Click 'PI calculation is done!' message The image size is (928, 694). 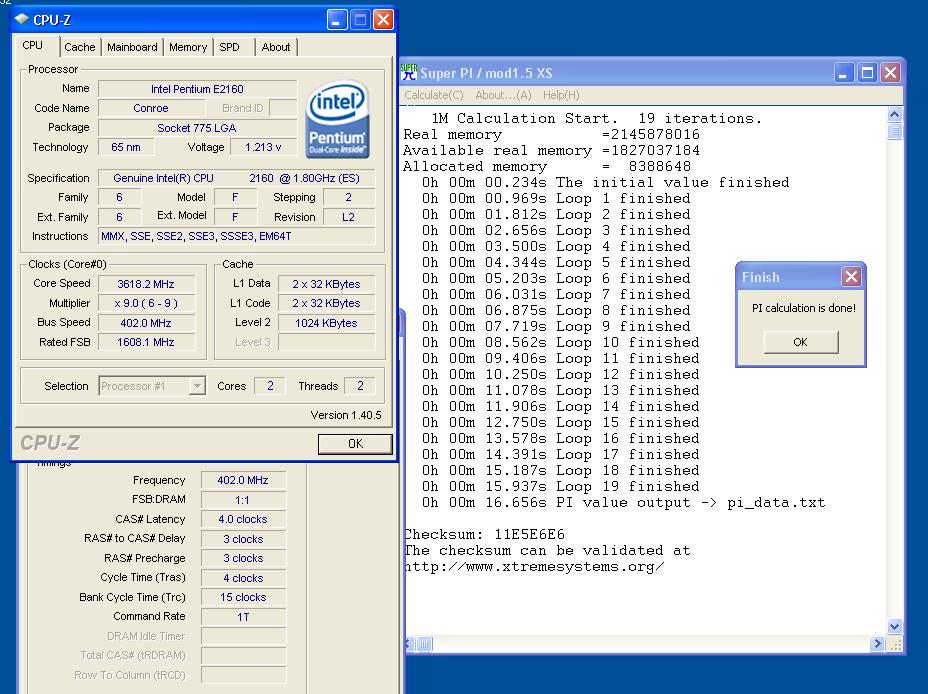(804, 308)
